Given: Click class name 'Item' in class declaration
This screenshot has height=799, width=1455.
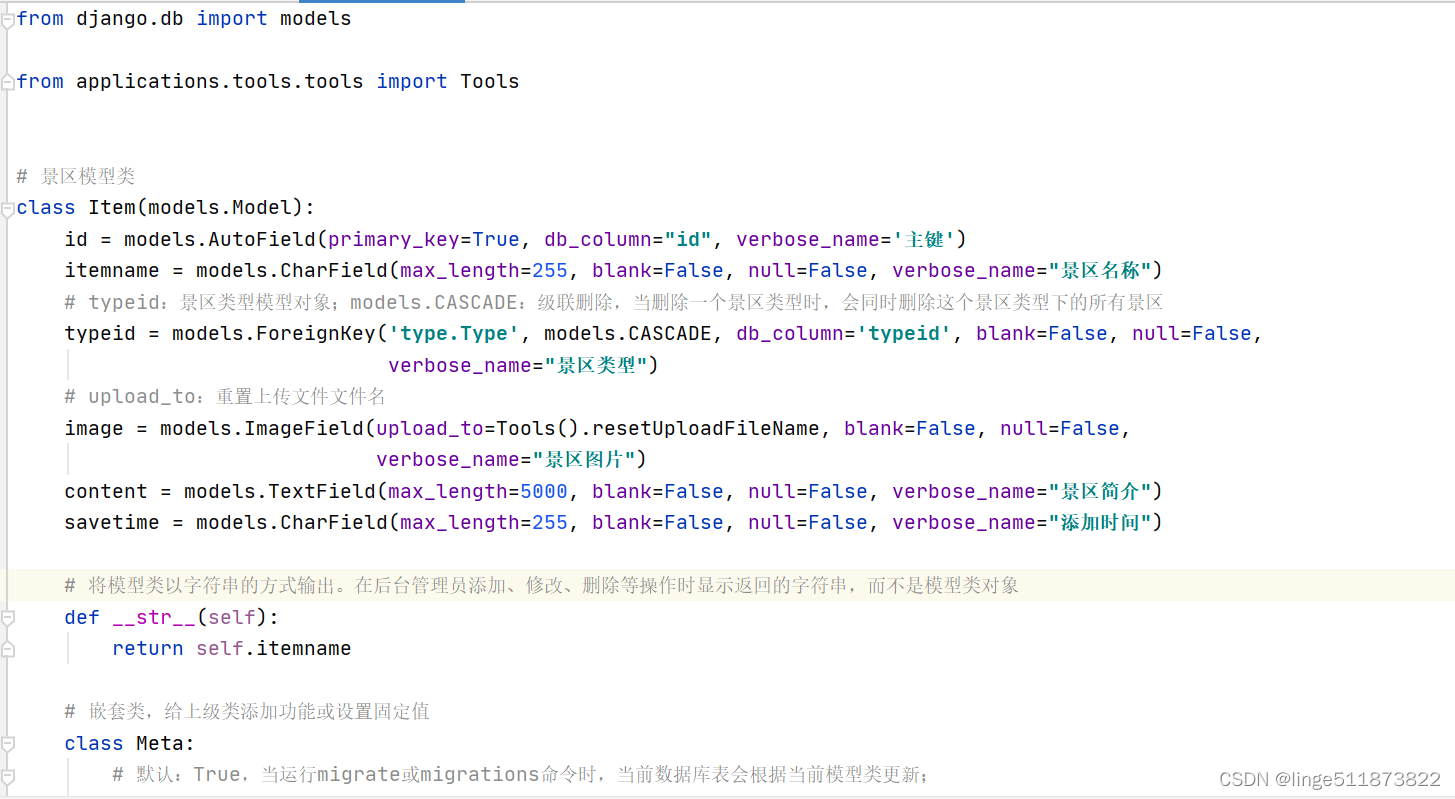Looking at the screenshot, I should click(x=112, y=208).
